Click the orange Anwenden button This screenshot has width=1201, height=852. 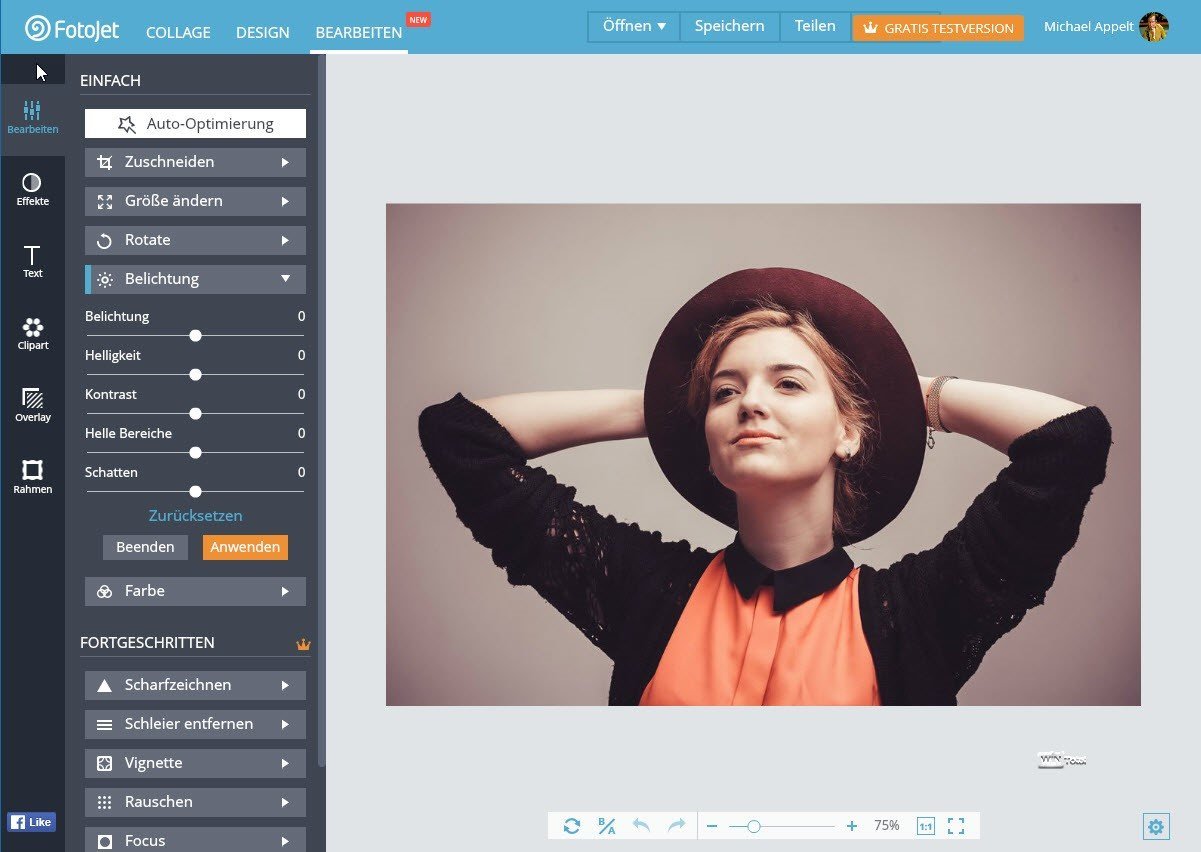point(245,547)
